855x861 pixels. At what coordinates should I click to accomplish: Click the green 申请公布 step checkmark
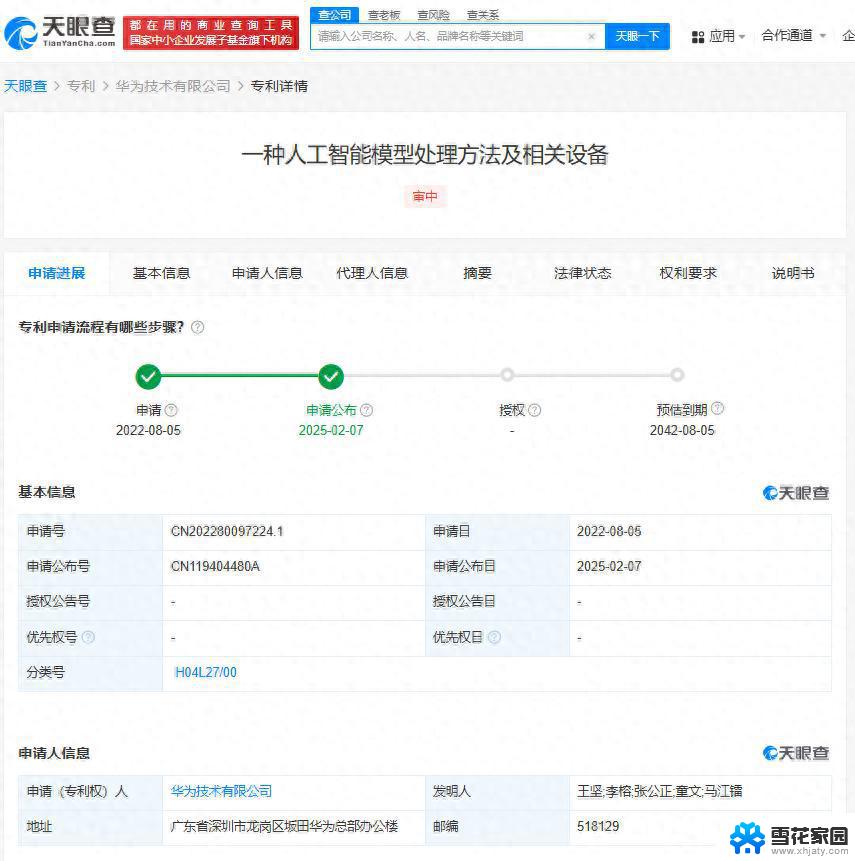pyautogui.click(x=331, y=376)
